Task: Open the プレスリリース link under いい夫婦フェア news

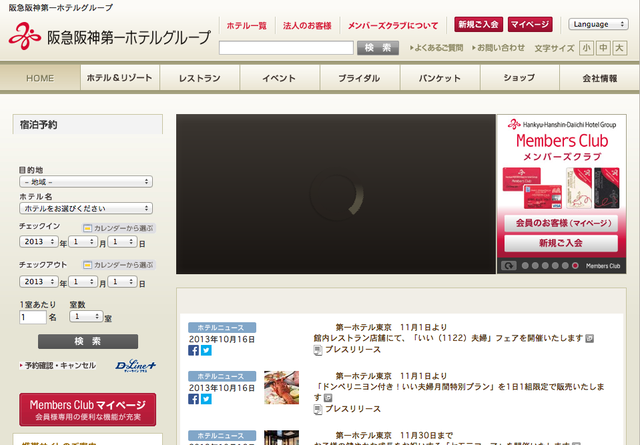Action: click(x=353, y=350)
